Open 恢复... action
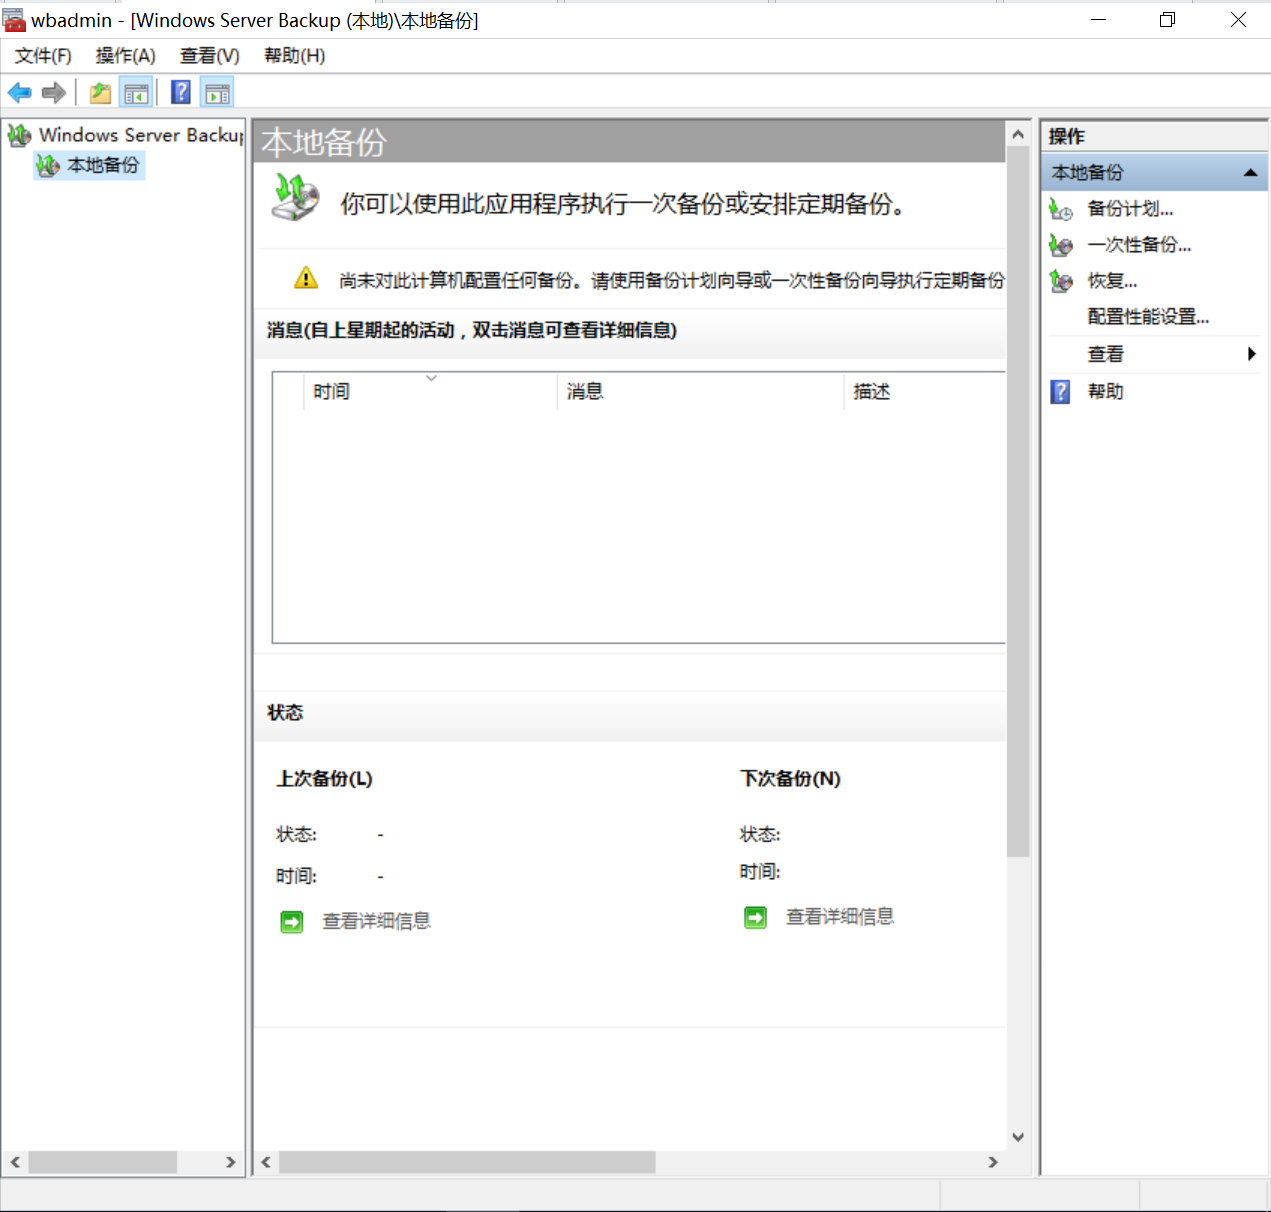 click(1113, 281)
